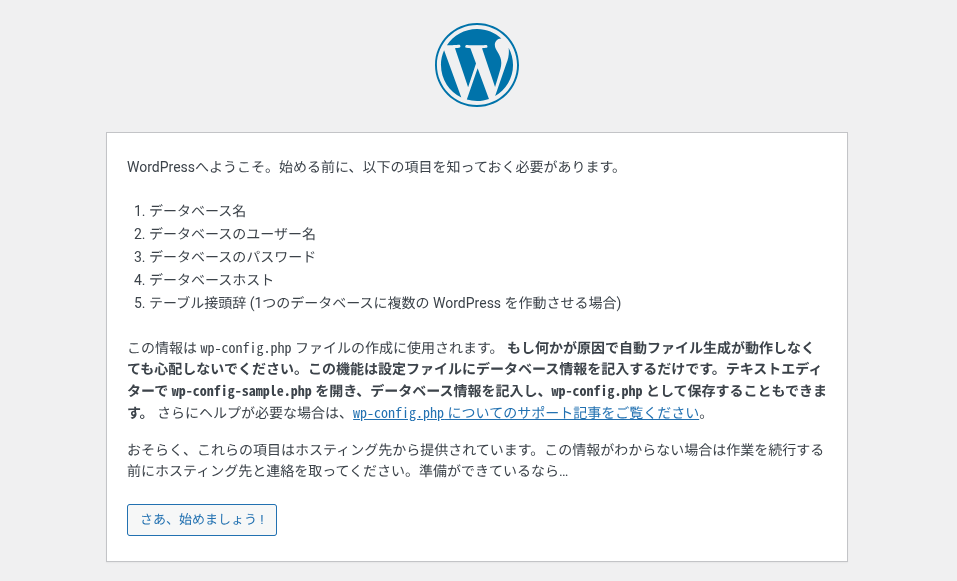
Task: Click wp-config.php code text in この情報は sentence
Action: click(245, 348)
